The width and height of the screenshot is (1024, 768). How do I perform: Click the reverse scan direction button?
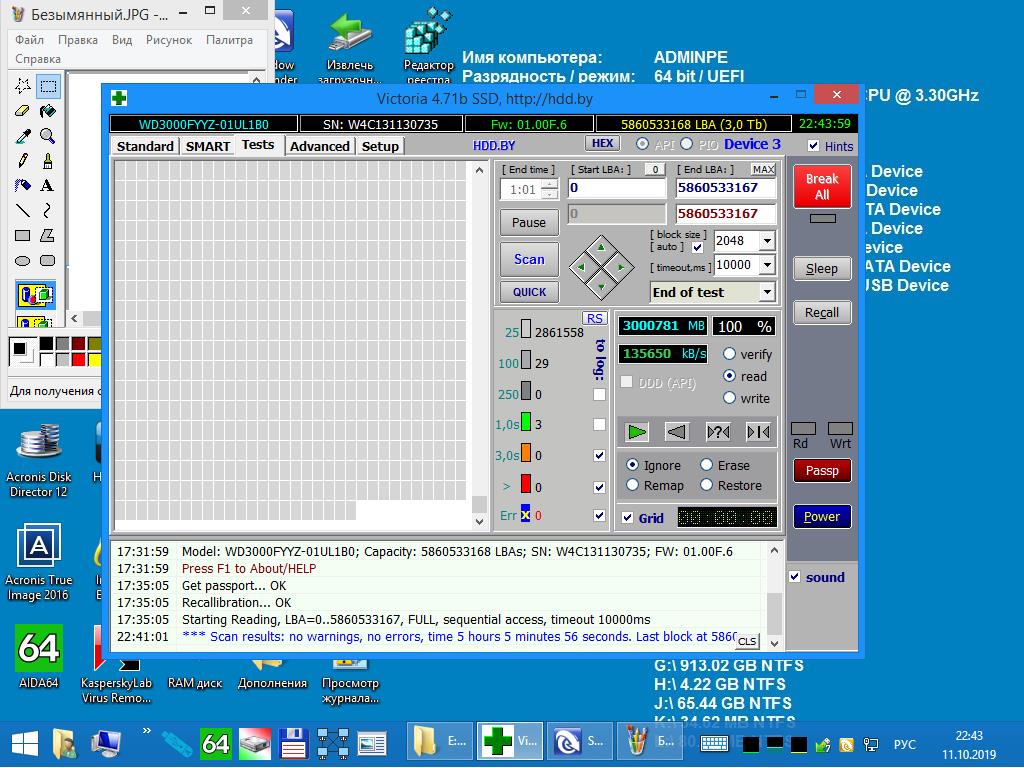(677, 432)
